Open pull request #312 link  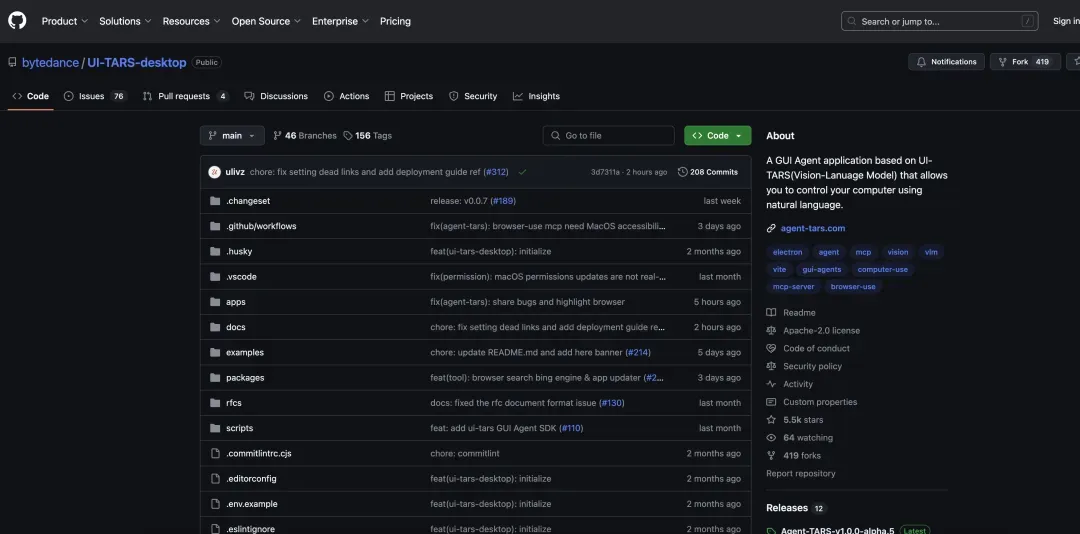[496, 172]
